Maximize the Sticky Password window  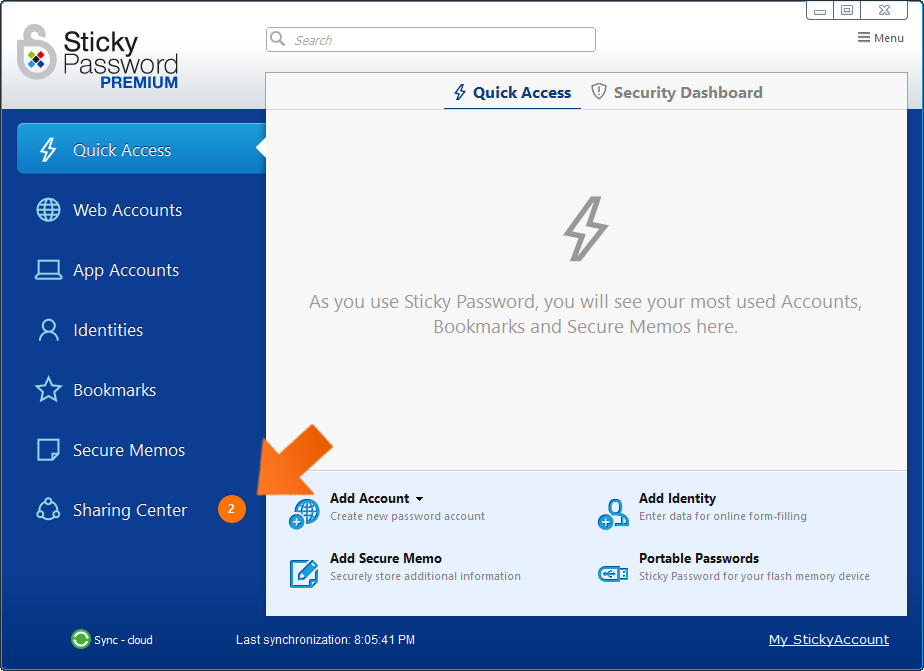(847, 10)
